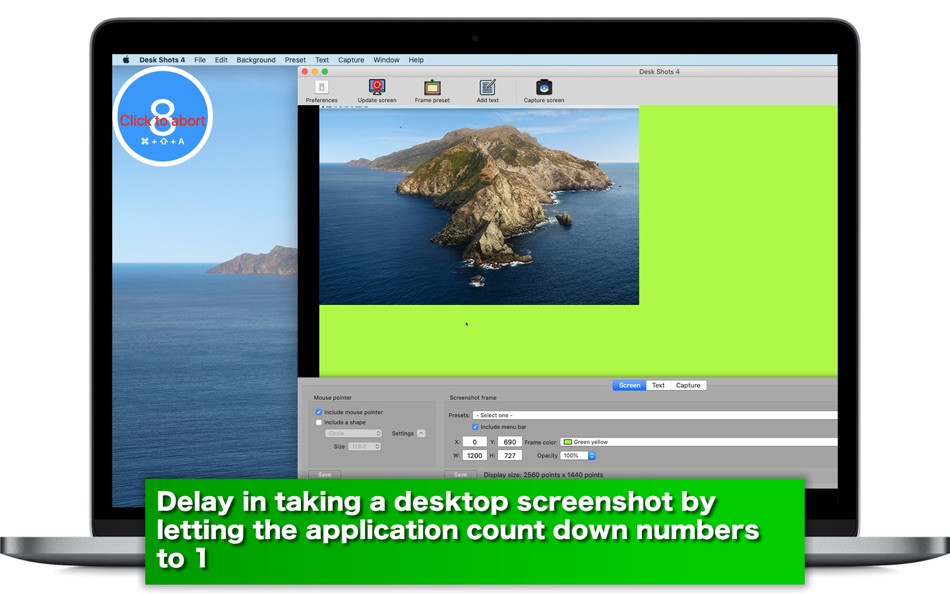Open the Background menu
Screen dimensions: 950x594
click(256, 60)
